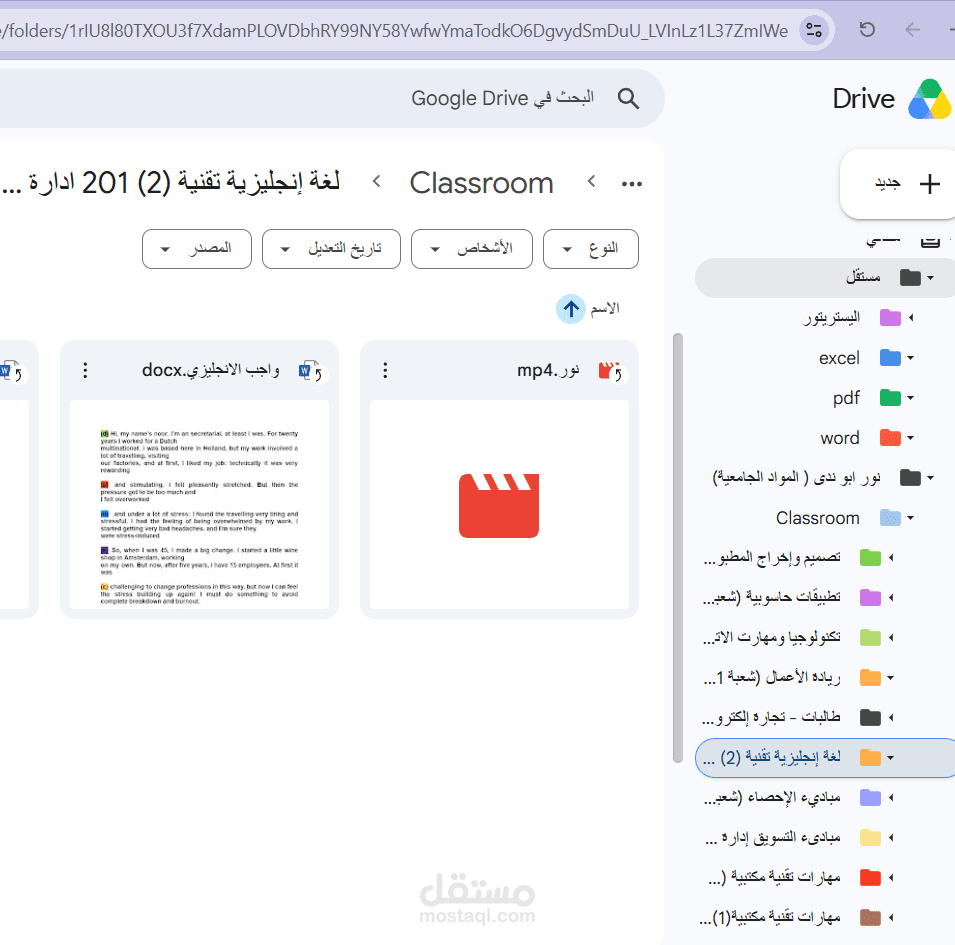Click the brown مهارات تقنية مكتبية(1) folder icon
The height and width of the screenshot is (945, 955).
point(870,917)
